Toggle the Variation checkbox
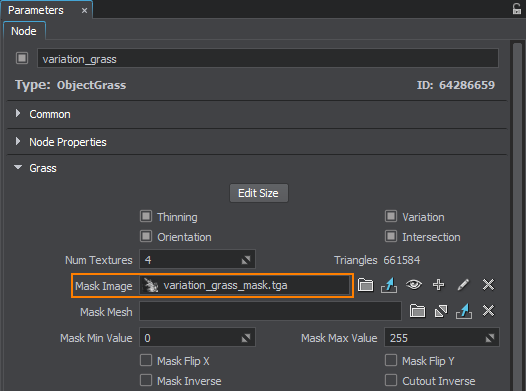 pyautogui.click(x=391, y=216)
